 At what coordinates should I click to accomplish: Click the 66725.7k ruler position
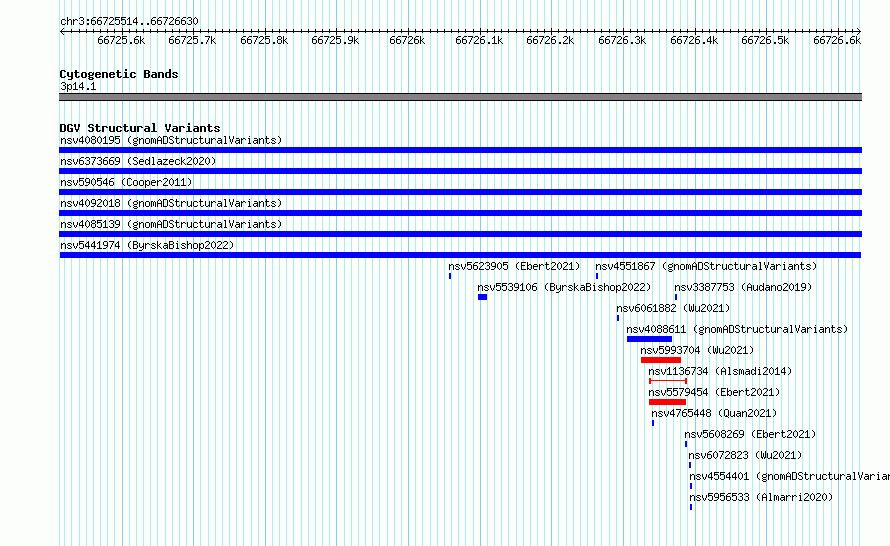coord(192,40)
